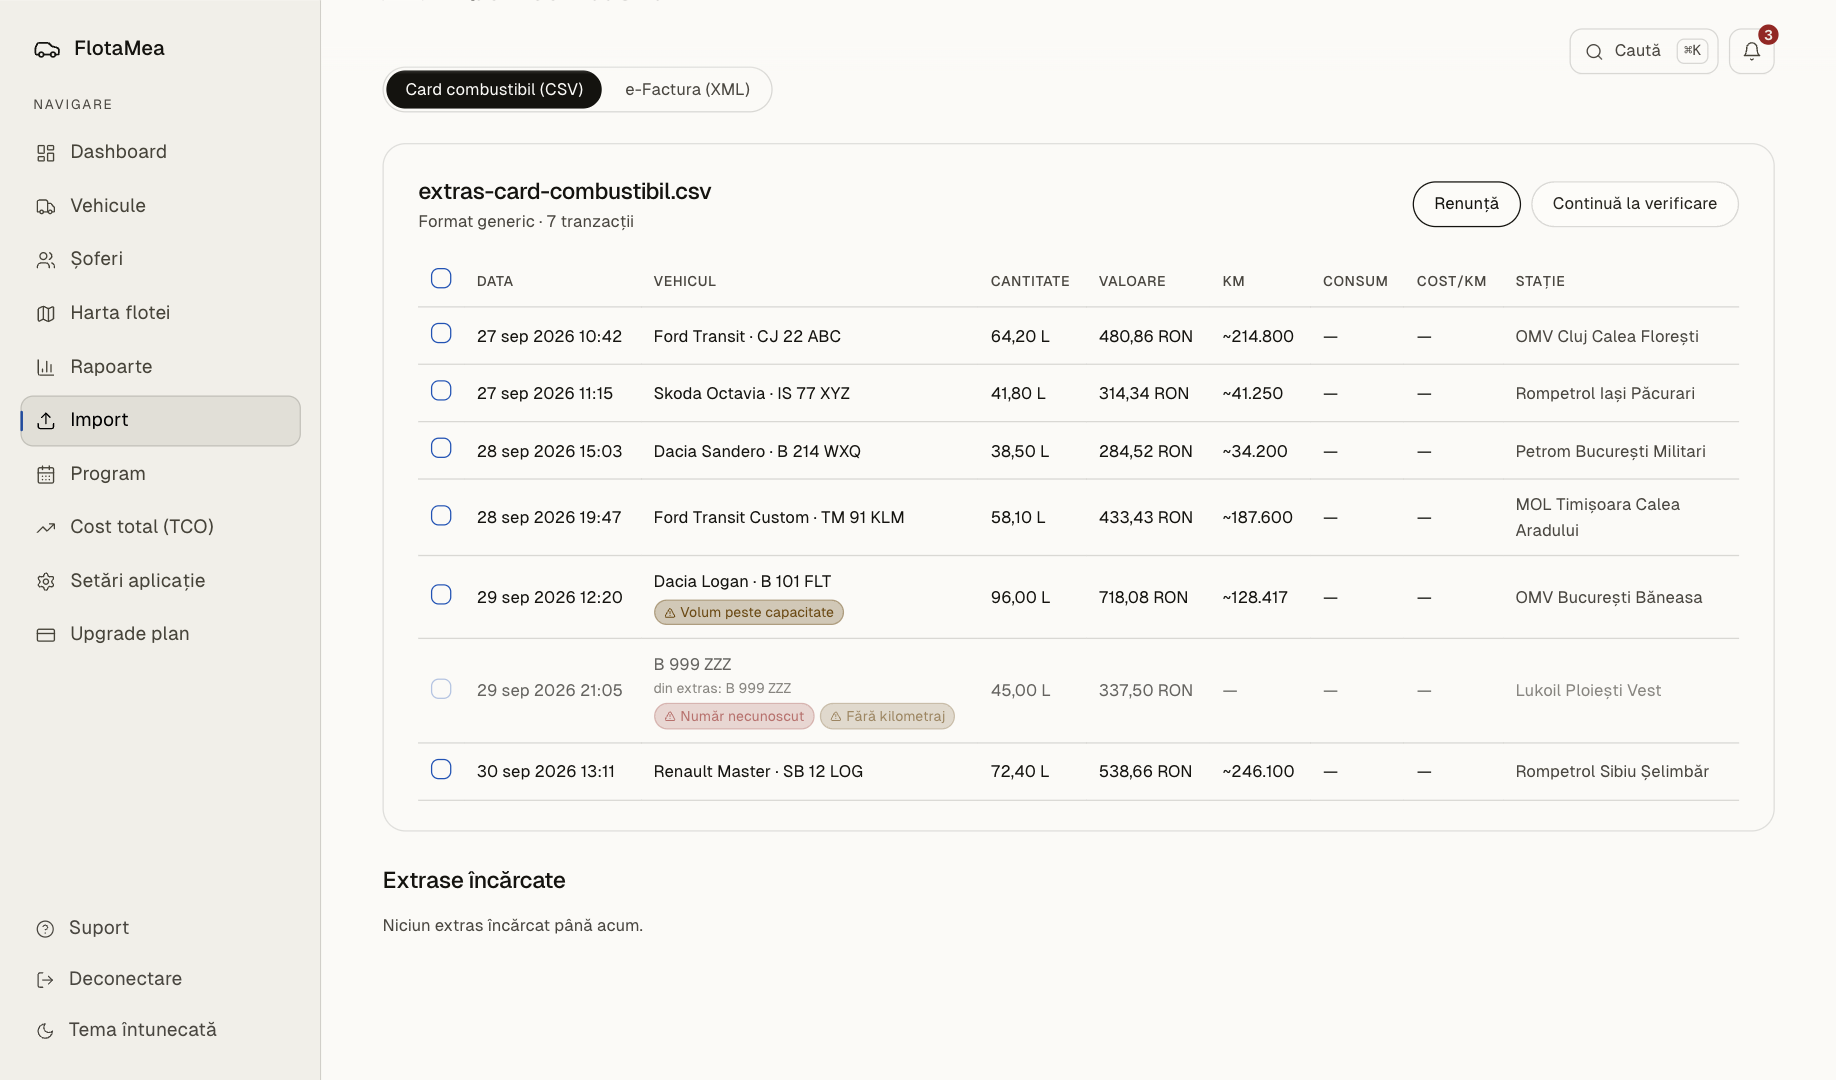This screenshot has width=1836, height=1080.
Task: Click the Număr necunoscut warning badge
Action: 733,716
